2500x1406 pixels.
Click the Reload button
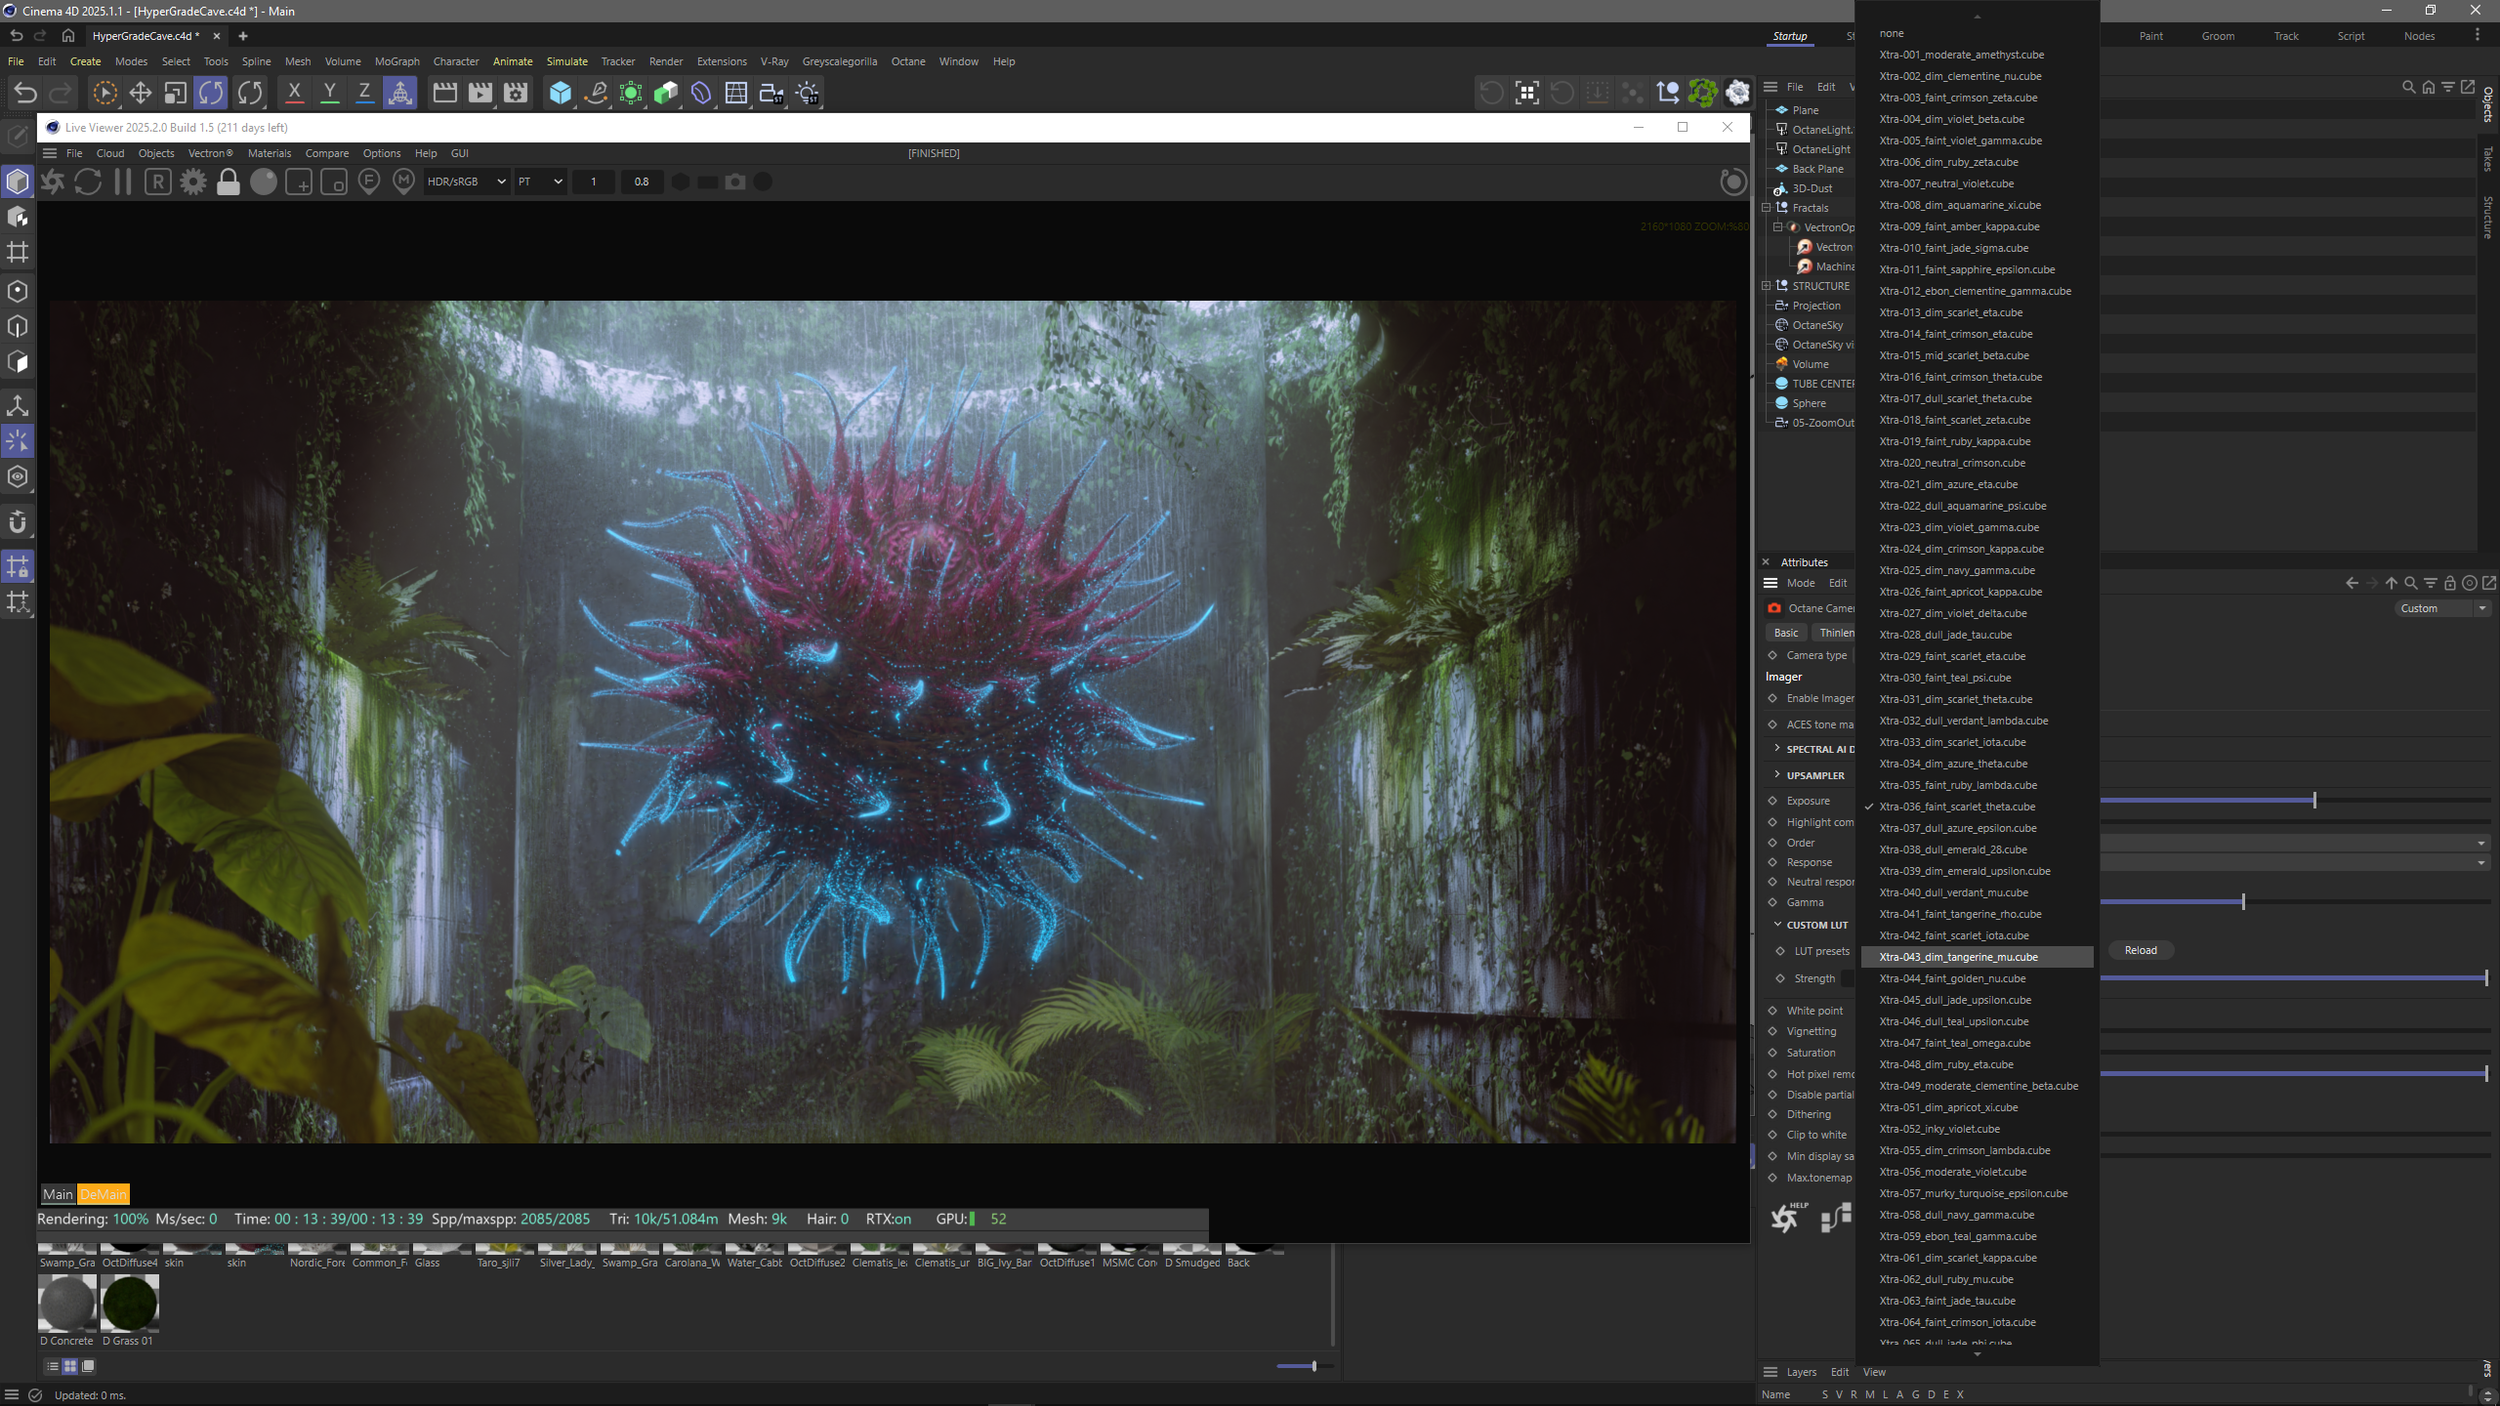coord(2140,950)
